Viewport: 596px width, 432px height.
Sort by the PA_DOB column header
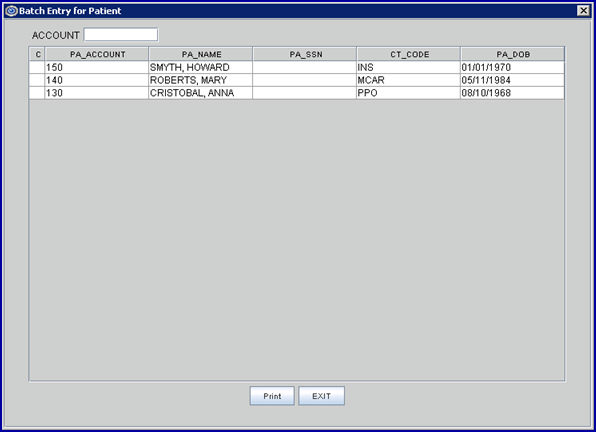pyautogui.click(x=512, y=54)
